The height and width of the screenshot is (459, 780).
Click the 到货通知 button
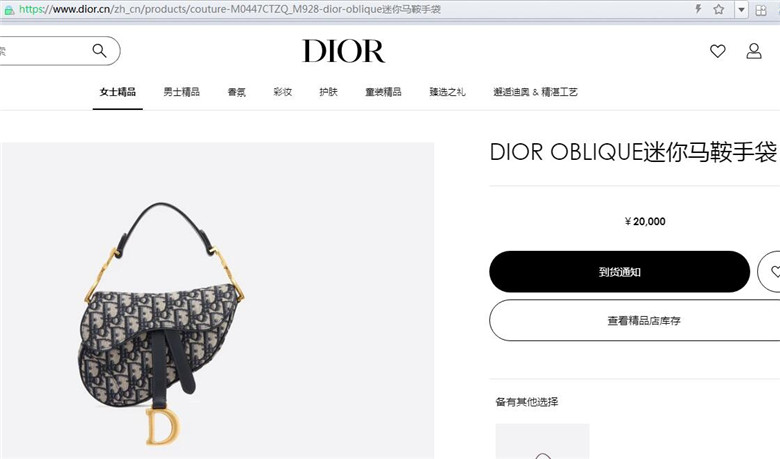click(619, 272)
